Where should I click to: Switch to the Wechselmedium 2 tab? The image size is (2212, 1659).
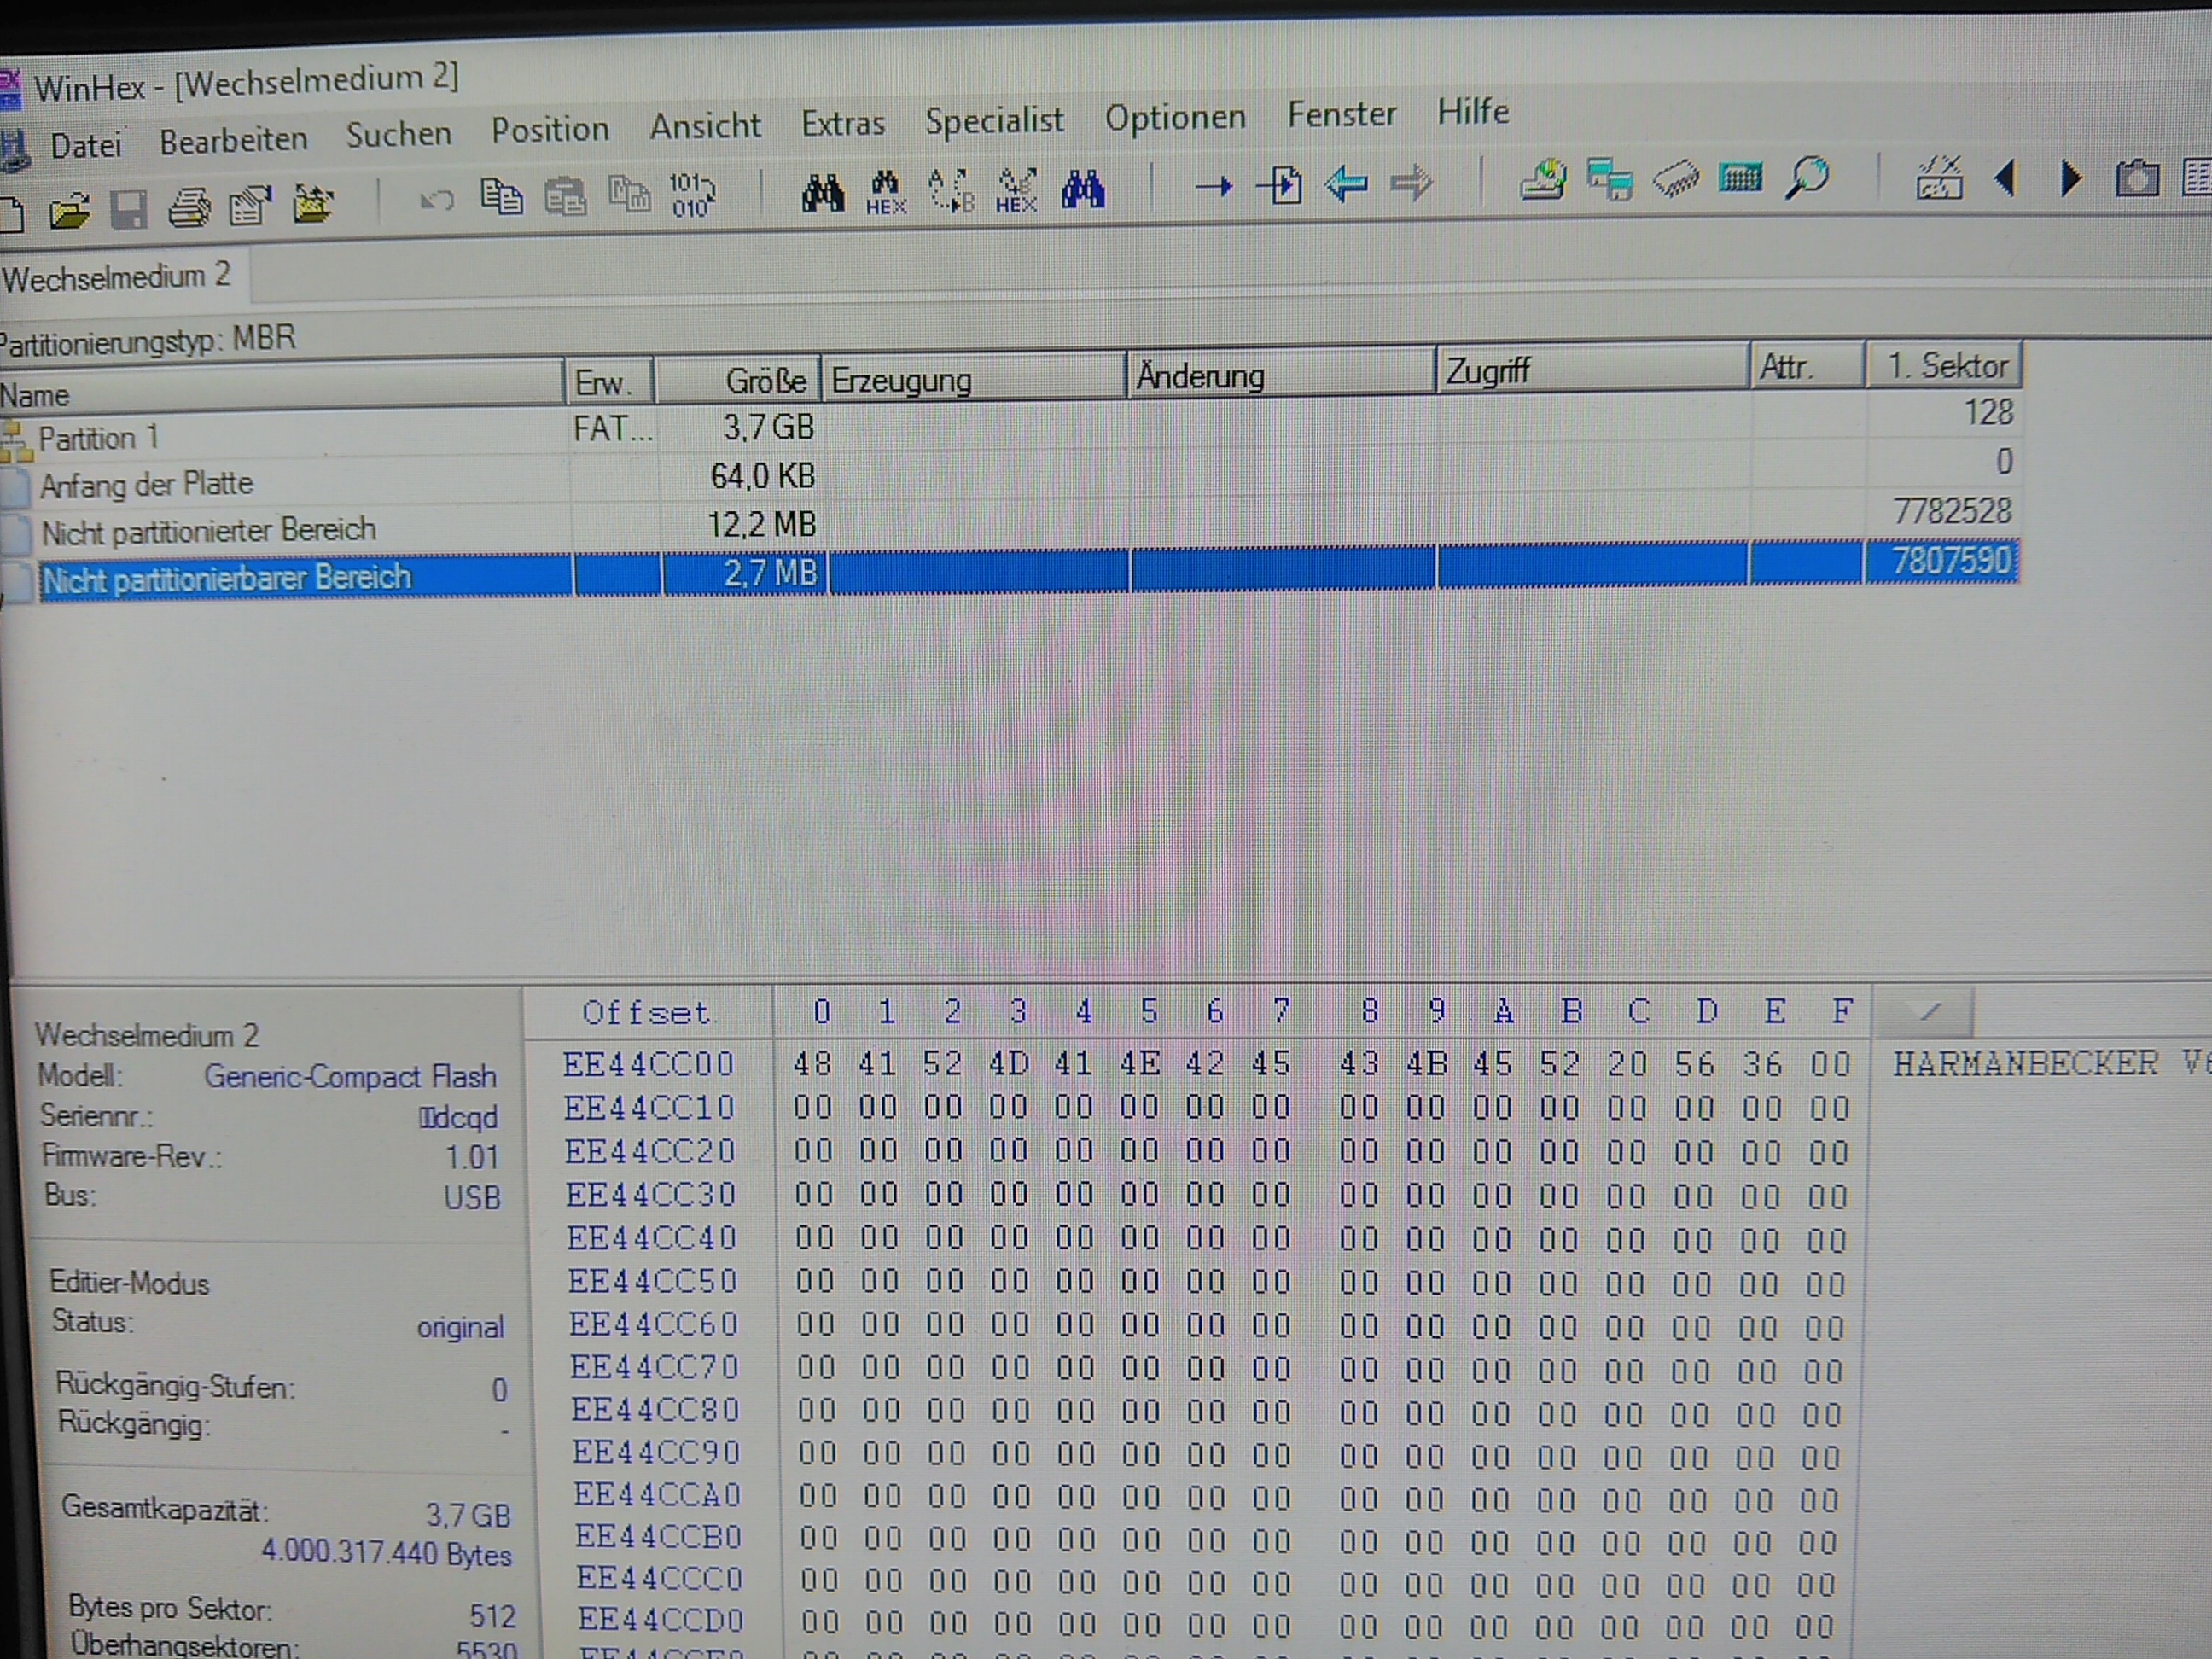pyautogui.click(x=116, y=277)
